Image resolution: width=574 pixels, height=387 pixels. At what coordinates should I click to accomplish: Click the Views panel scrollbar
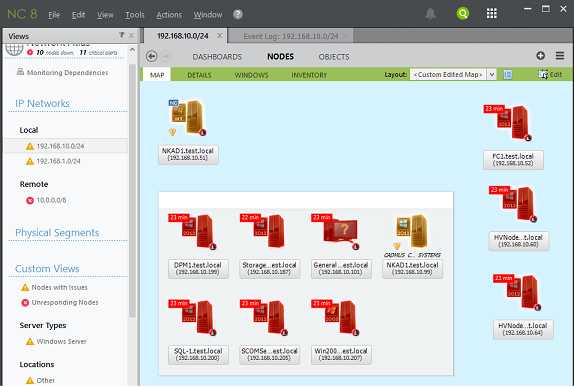coord(133,190)
